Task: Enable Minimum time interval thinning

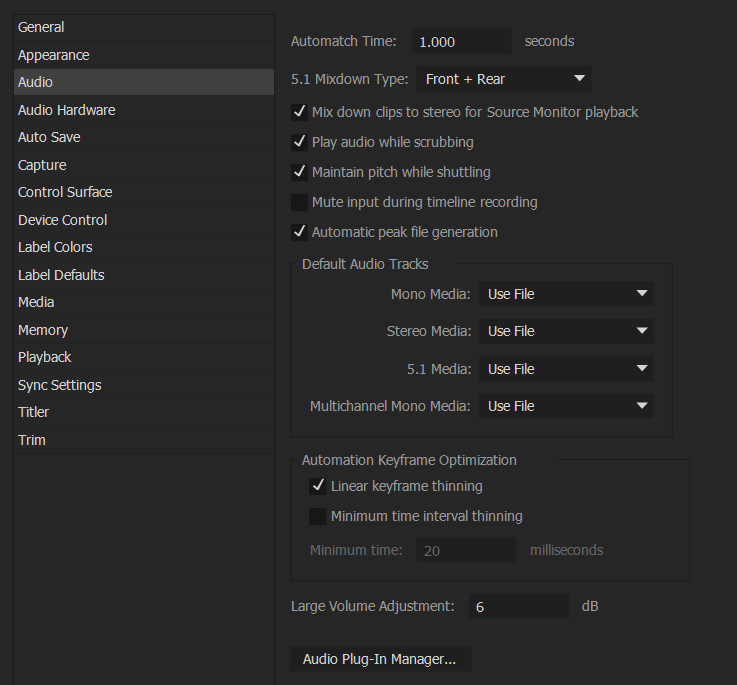Action: click(x=318, y=516)
